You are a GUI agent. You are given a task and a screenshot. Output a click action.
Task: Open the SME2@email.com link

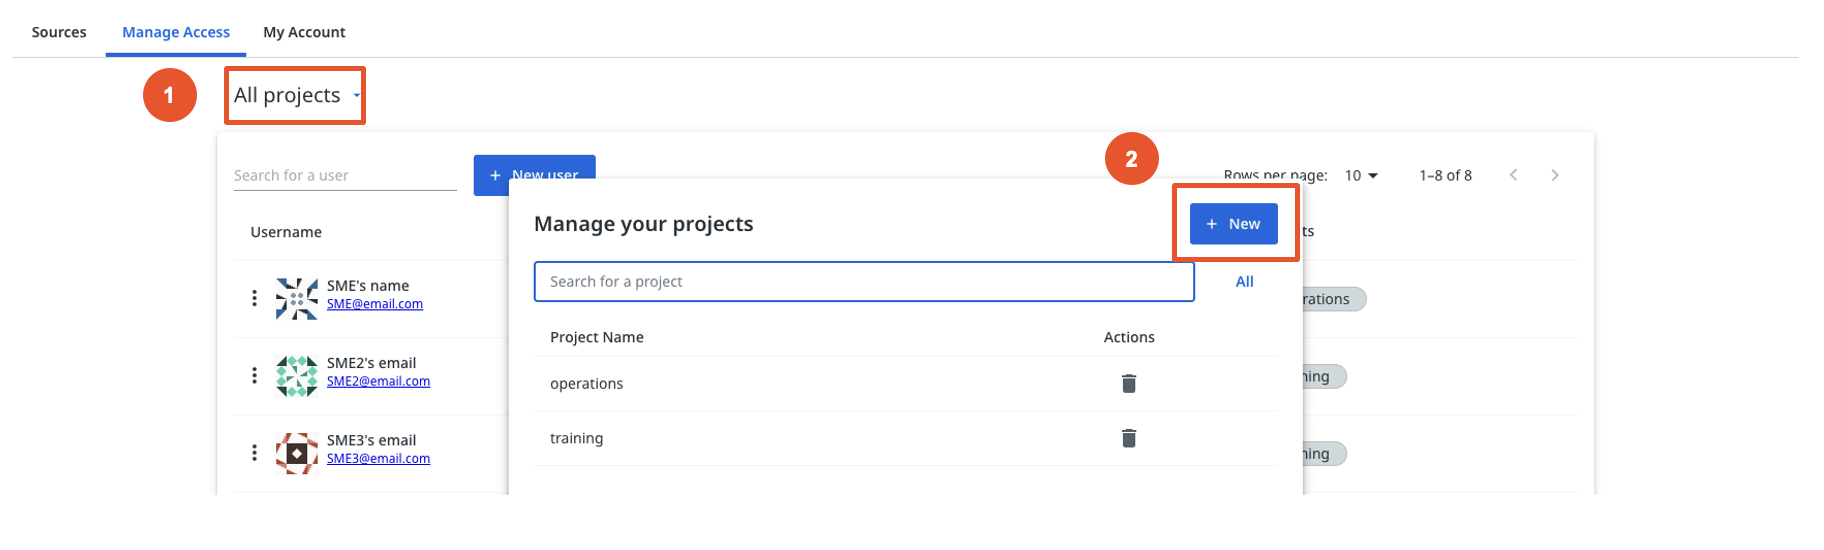click(378, 381)
